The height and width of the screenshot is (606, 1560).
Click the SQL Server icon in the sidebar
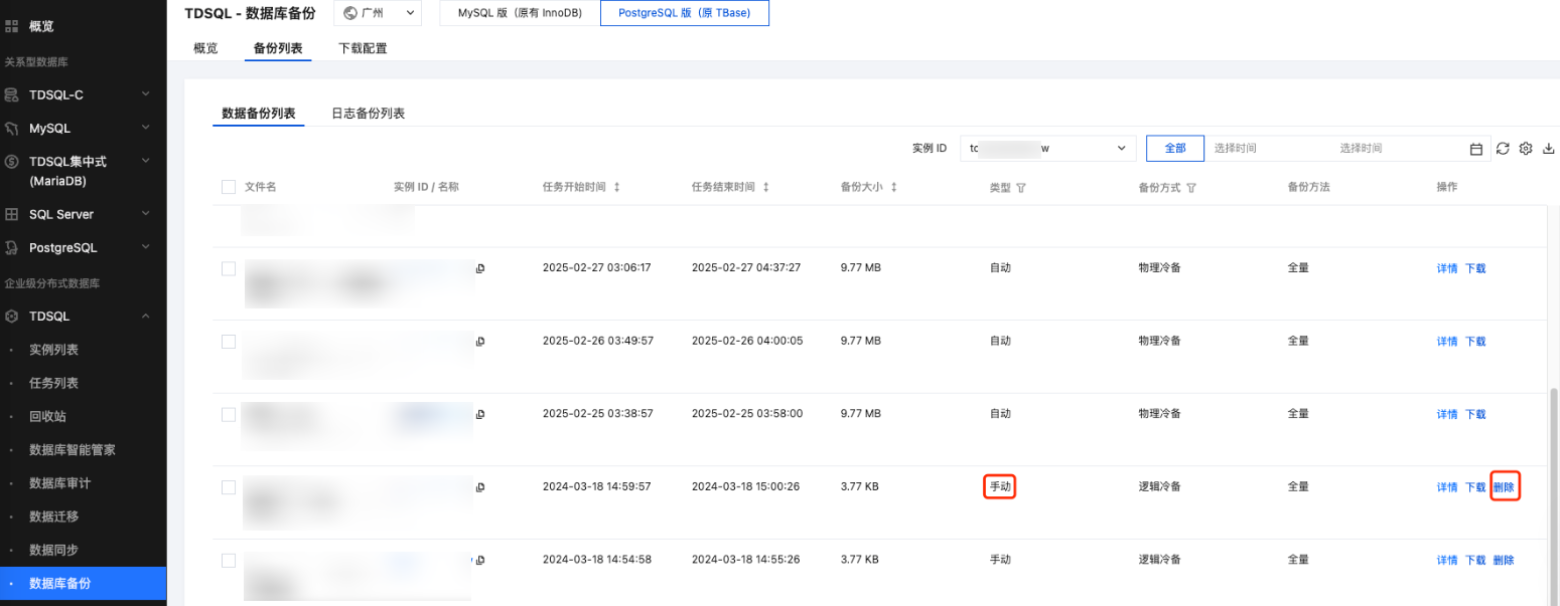point(12,214)
